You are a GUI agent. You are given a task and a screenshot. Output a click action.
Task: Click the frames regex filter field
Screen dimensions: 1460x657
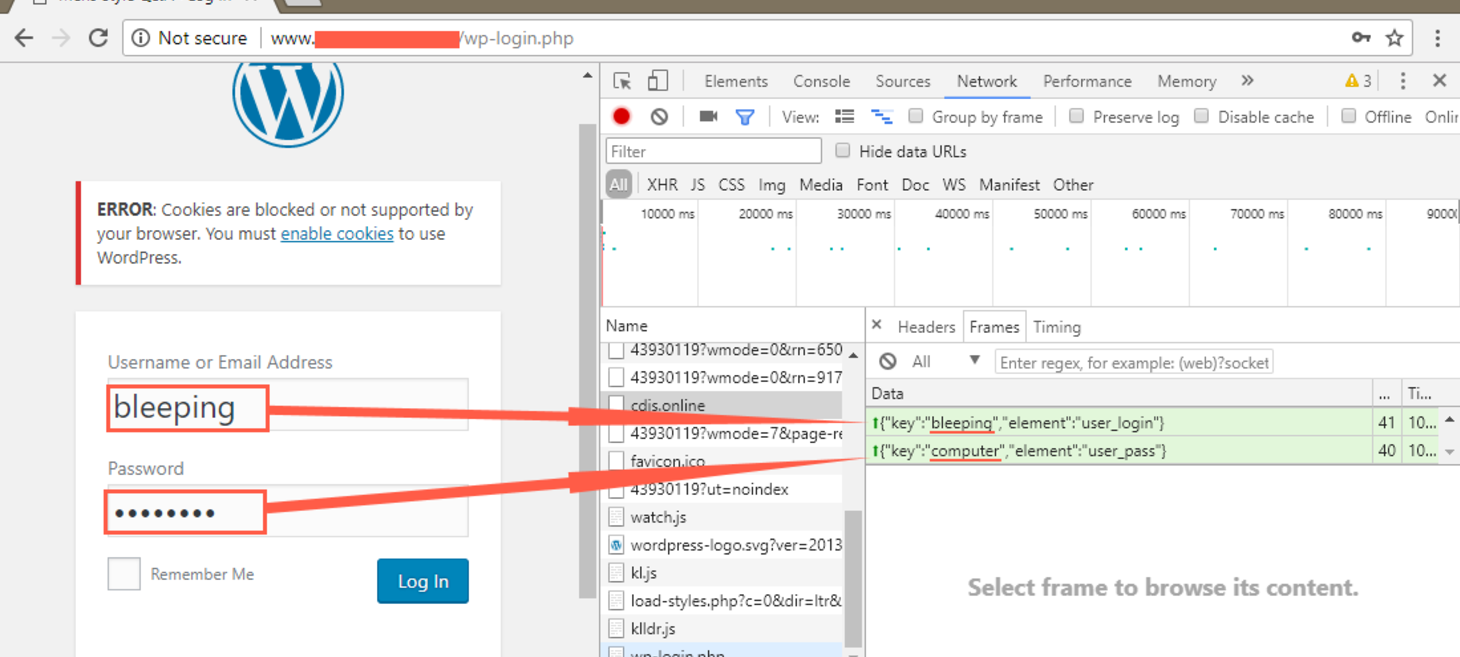1134,362
